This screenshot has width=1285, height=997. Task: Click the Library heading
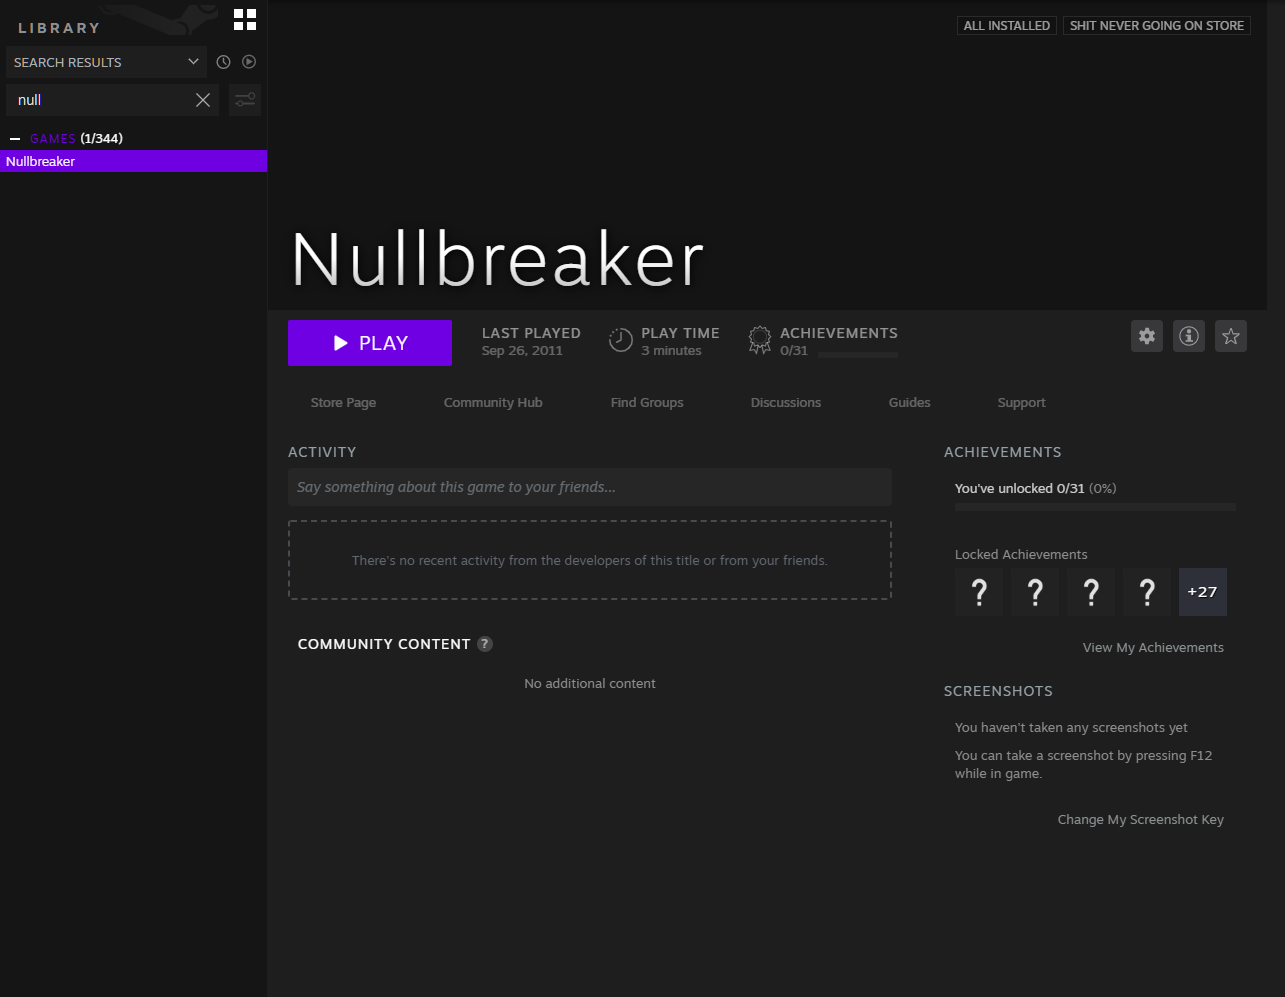coord(59,28)
